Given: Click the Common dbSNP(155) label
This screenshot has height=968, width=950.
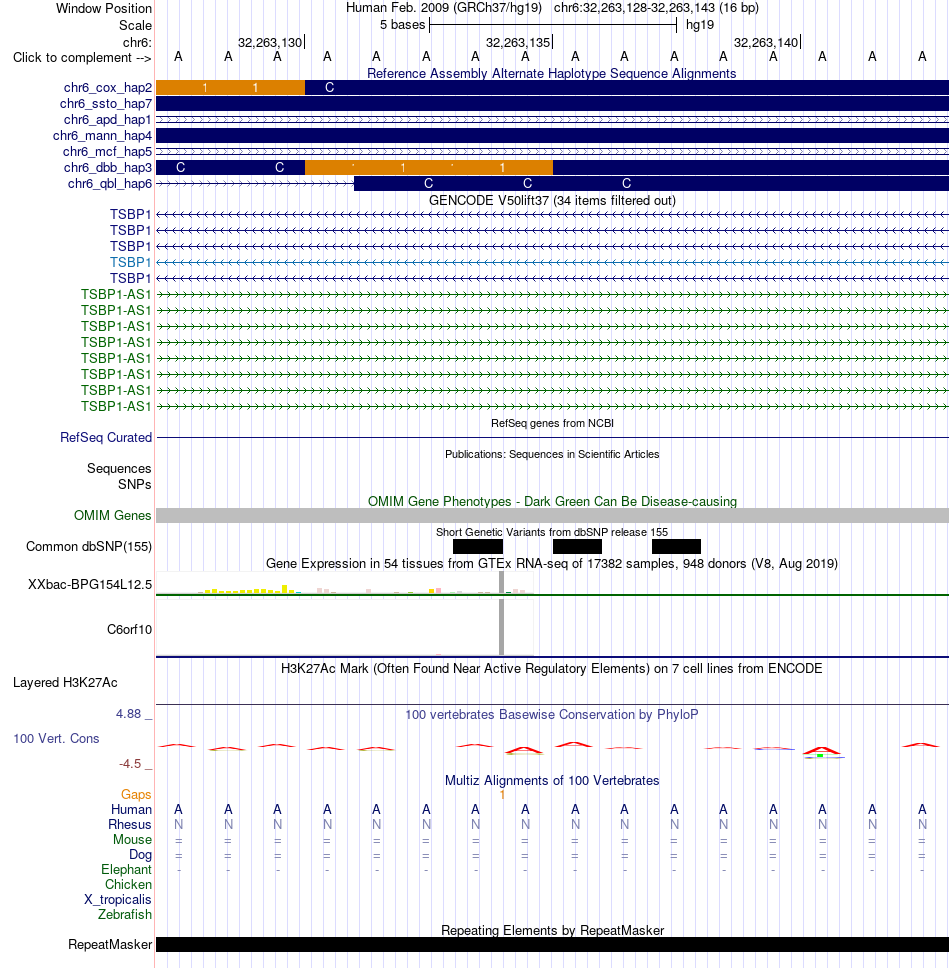Looking at the screenshot, I should pos(89,546).
